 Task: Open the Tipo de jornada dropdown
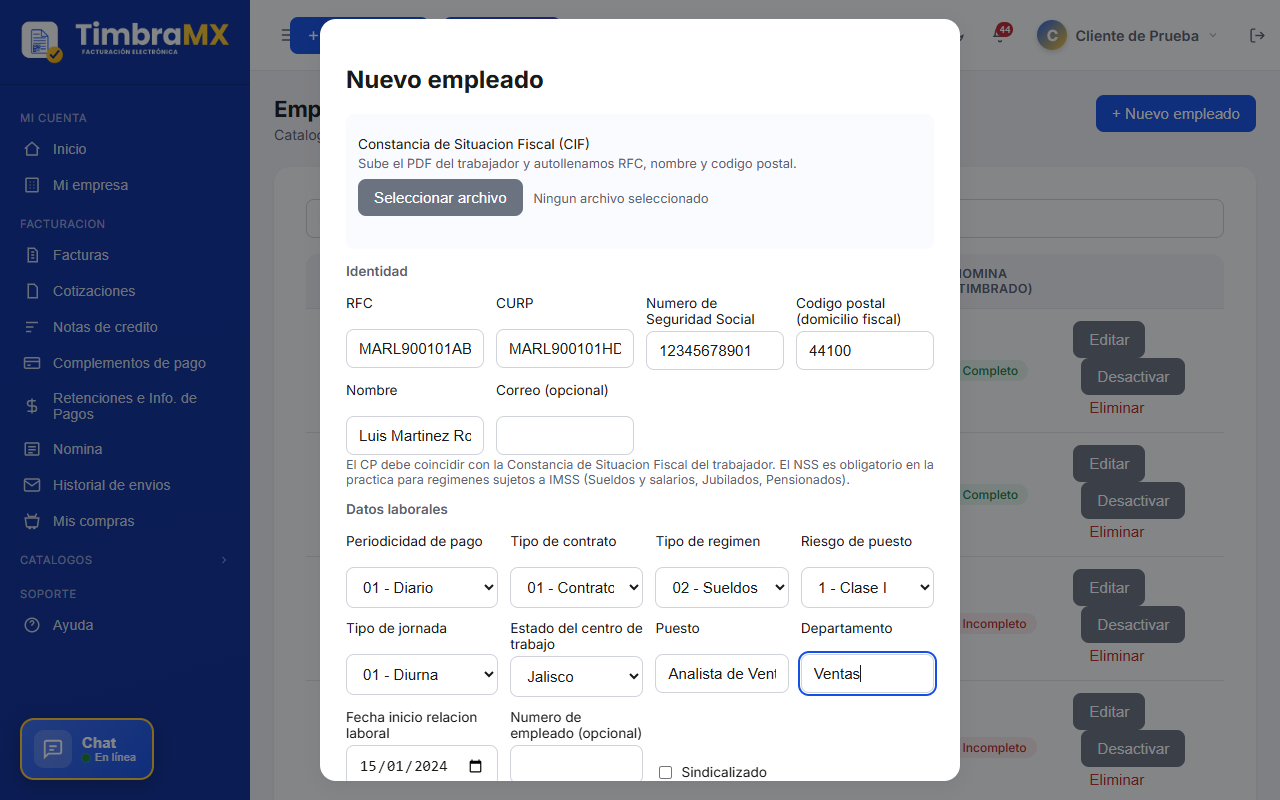[422, 674]
